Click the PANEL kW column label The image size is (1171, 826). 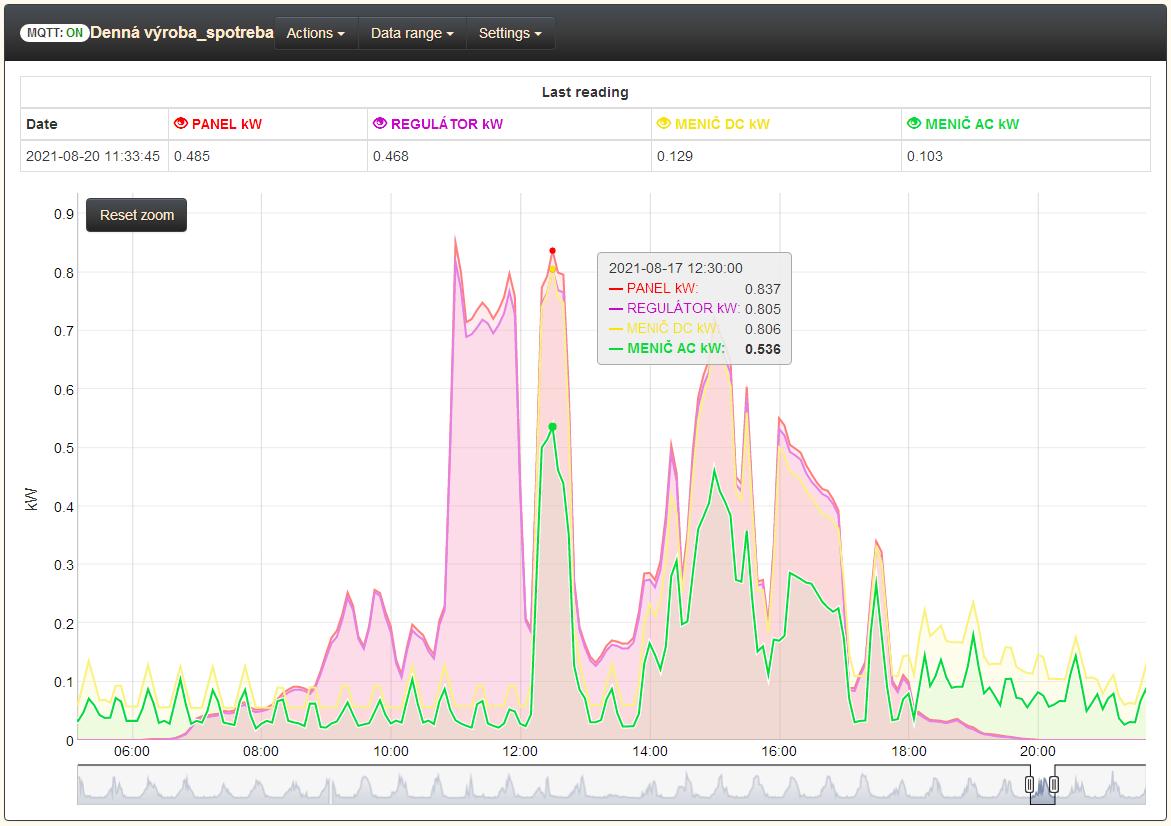(227, 124)
